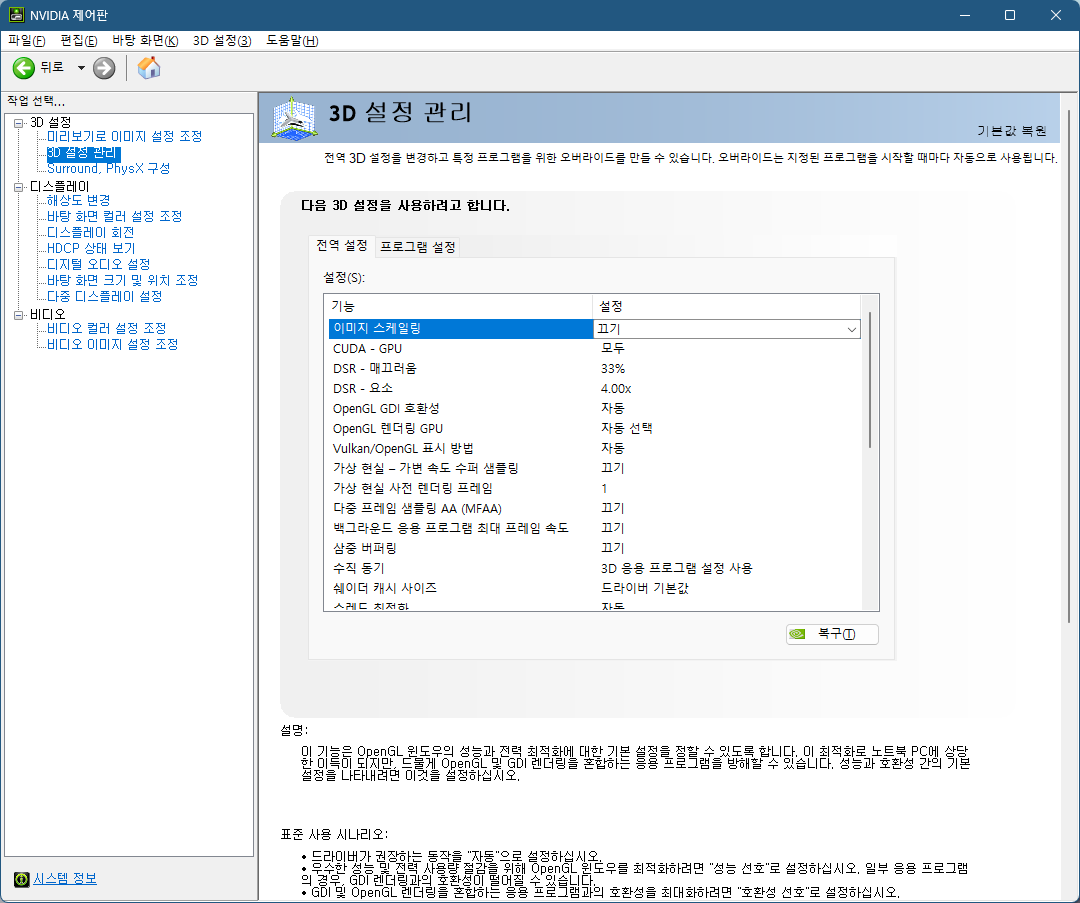
Task: Click the main panel vertical scrollbar
Action: tap(1069, 365)
